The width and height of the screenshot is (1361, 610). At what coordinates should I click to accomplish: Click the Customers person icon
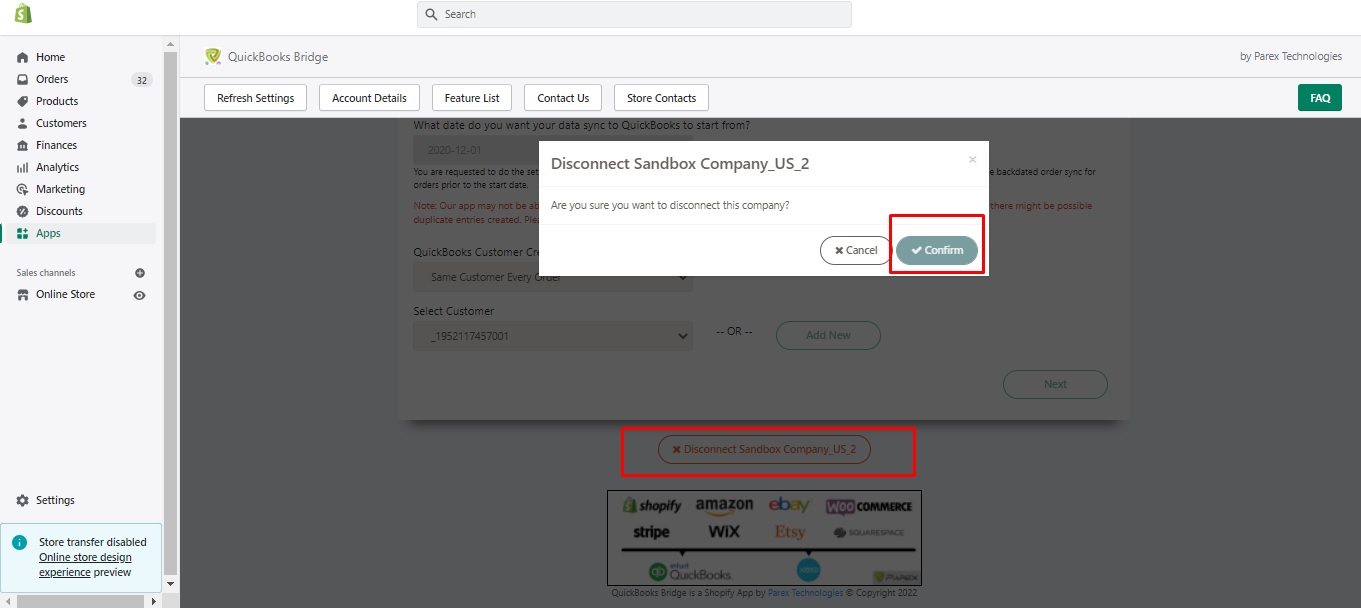coord(23,123)
